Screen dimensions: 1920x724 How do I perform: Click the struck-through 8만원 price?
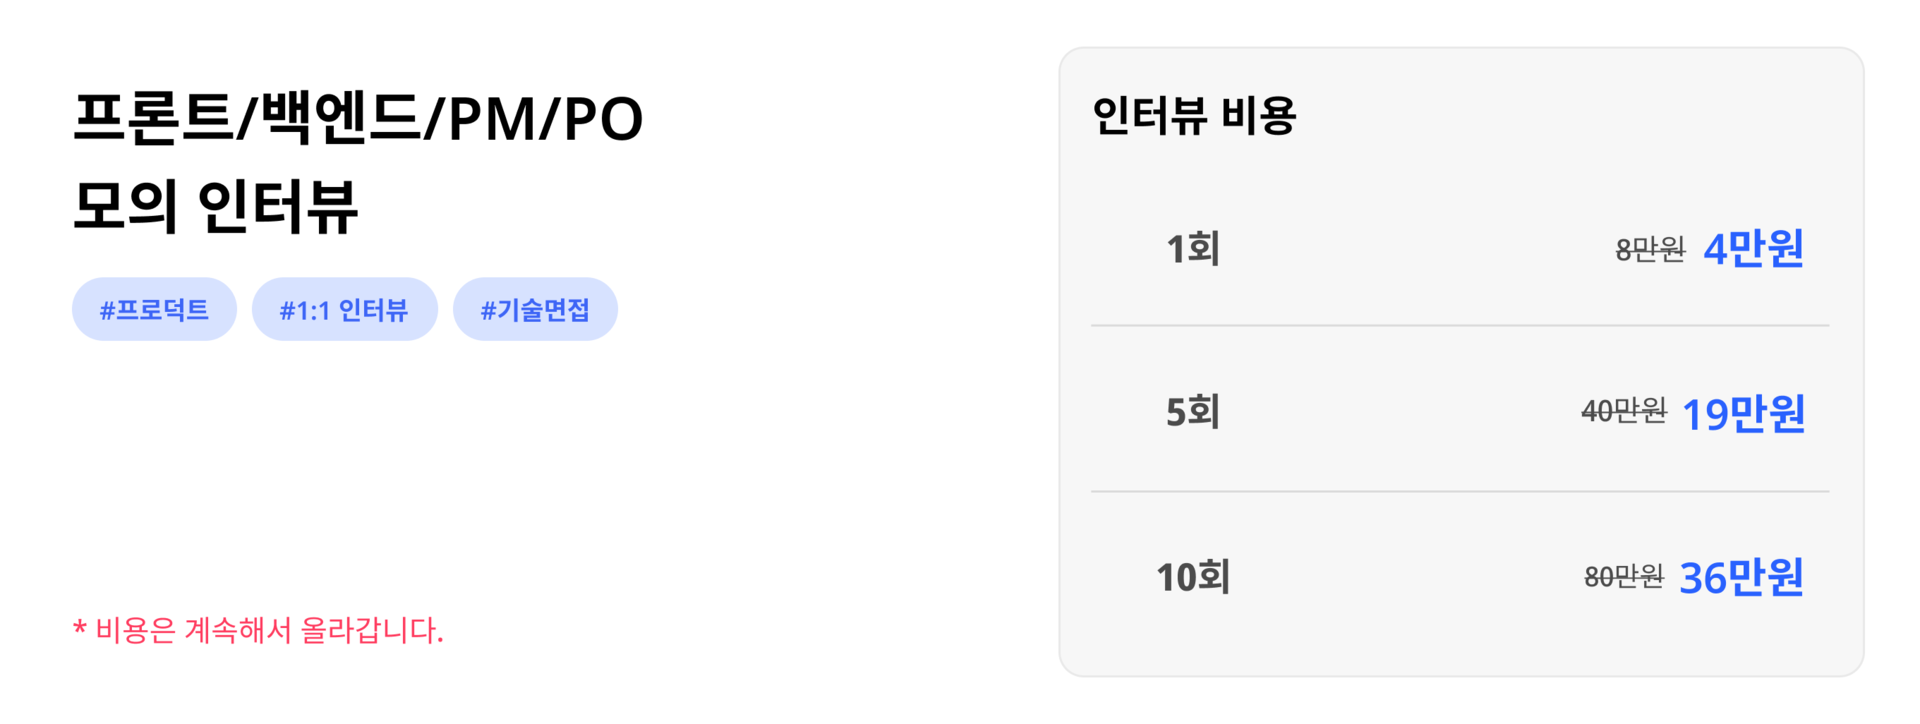click(1650, 249)
